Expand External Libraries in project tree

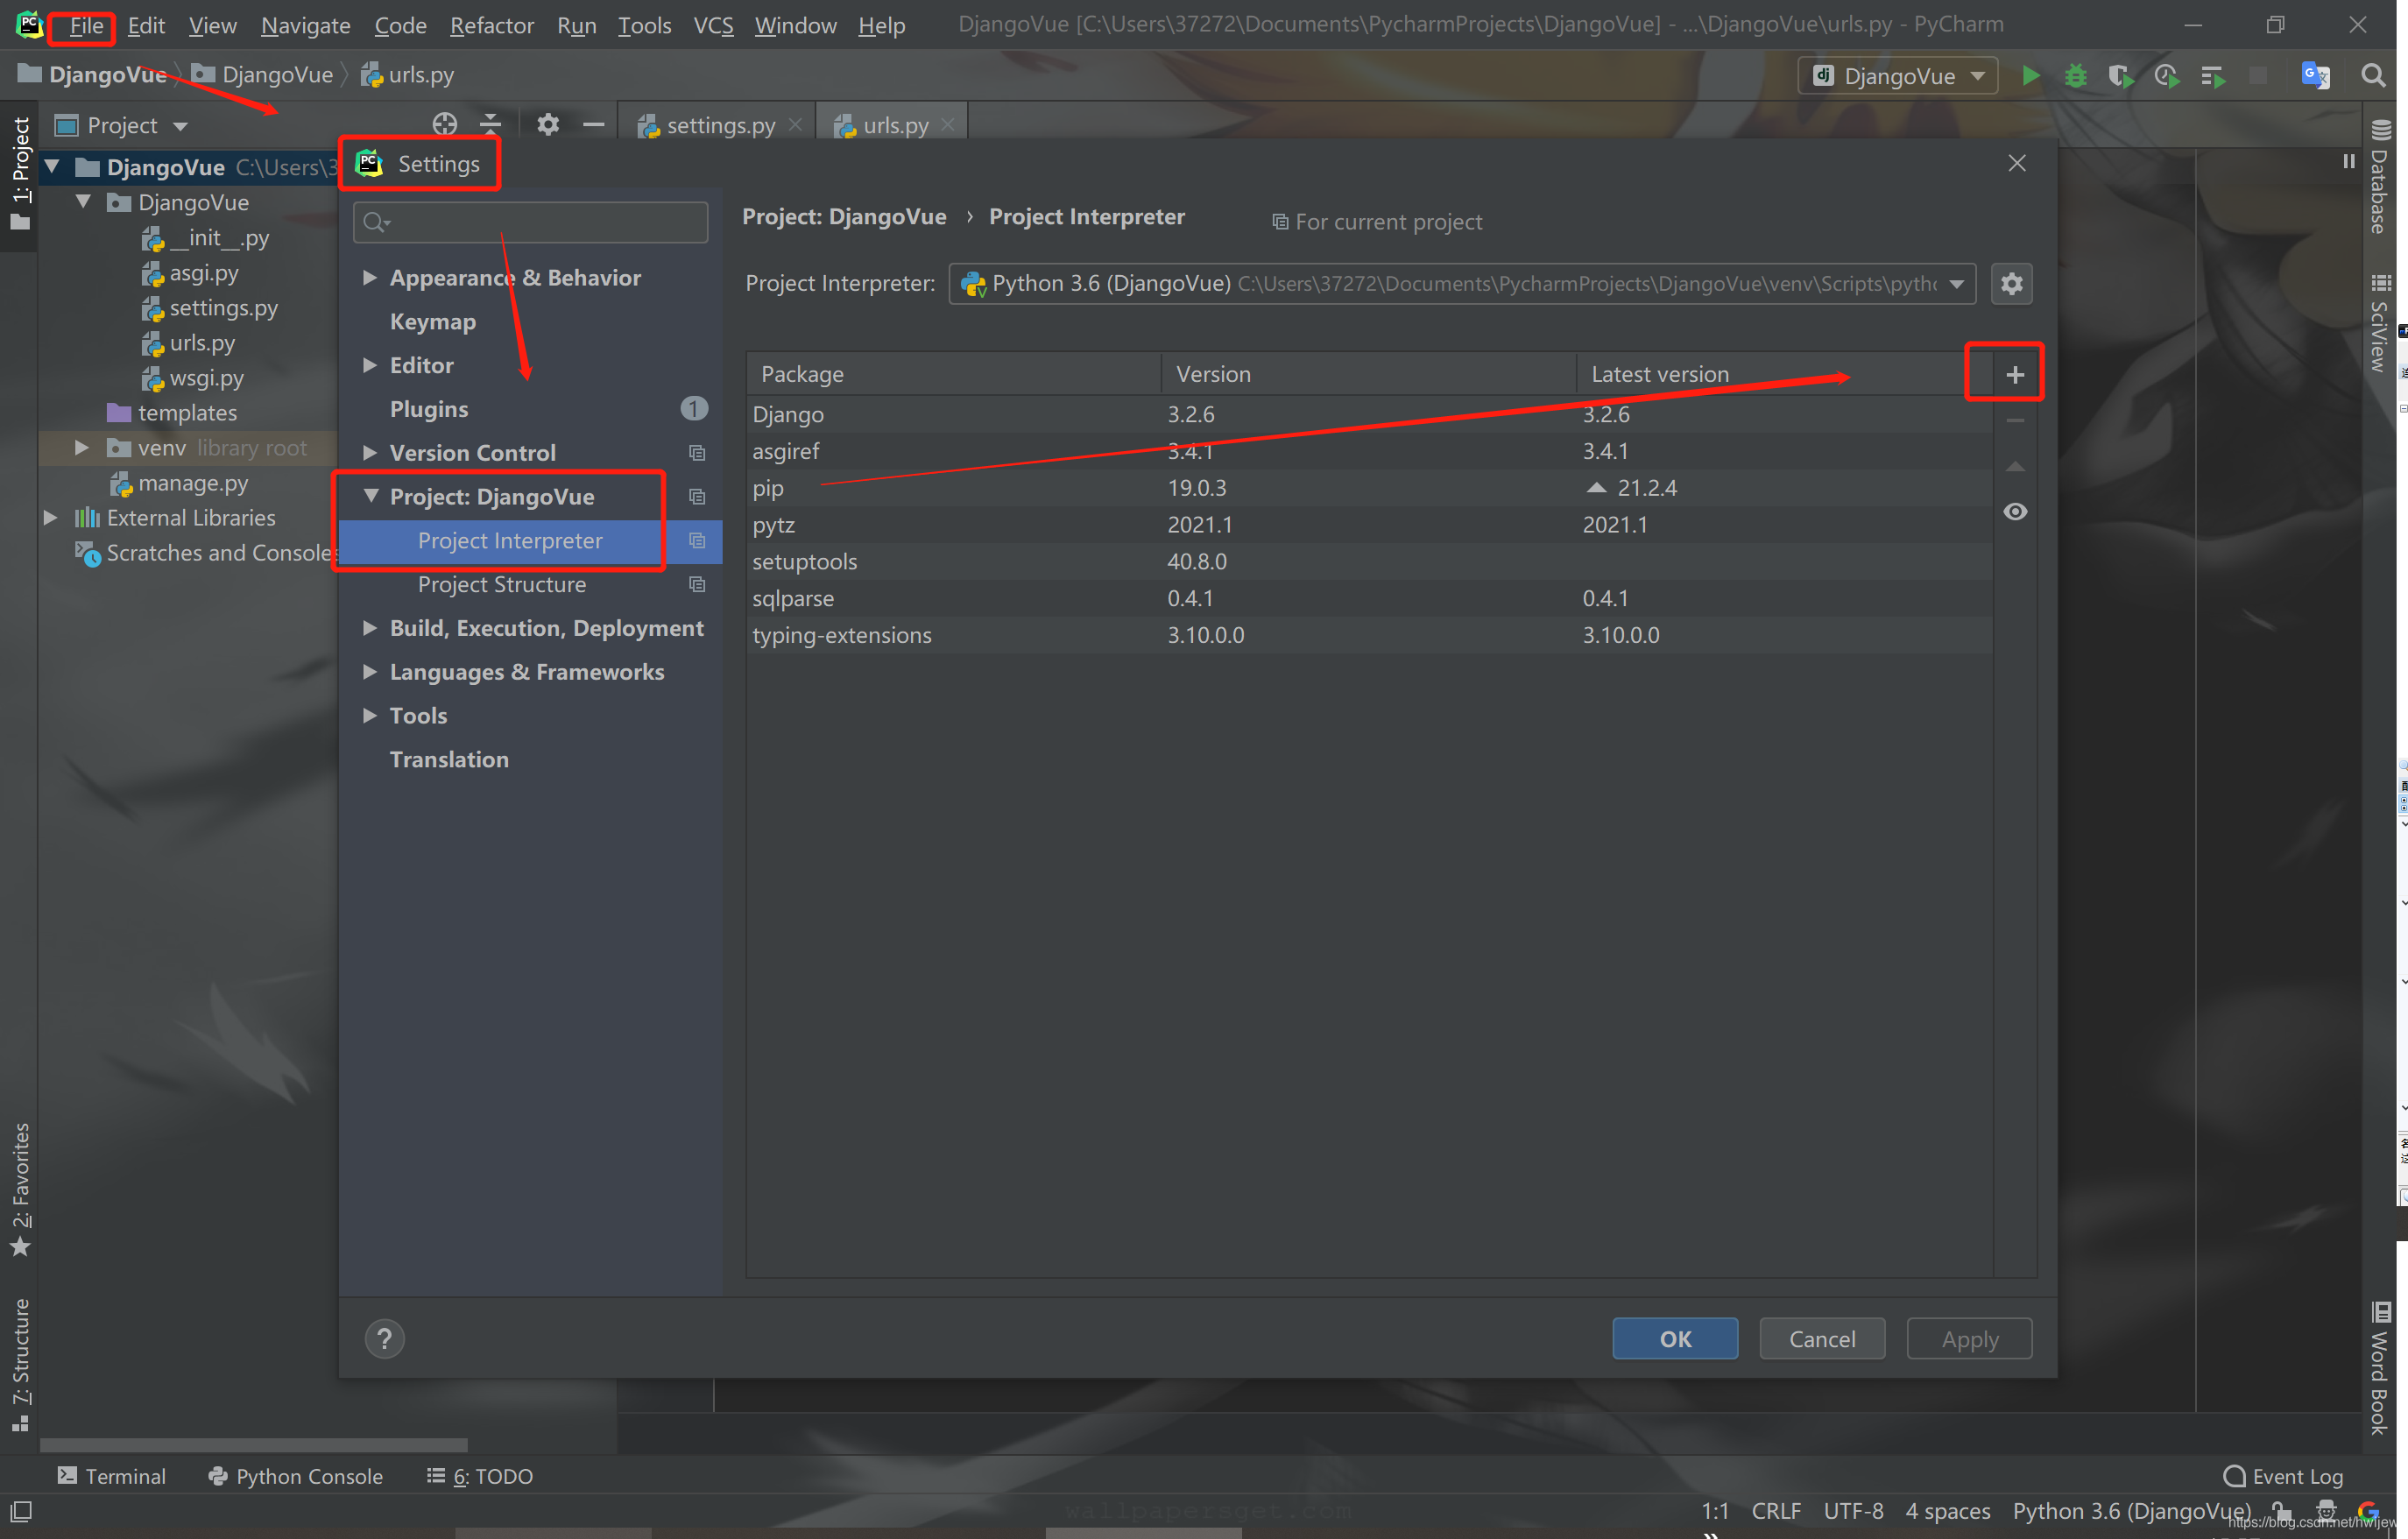pos(50,518)
